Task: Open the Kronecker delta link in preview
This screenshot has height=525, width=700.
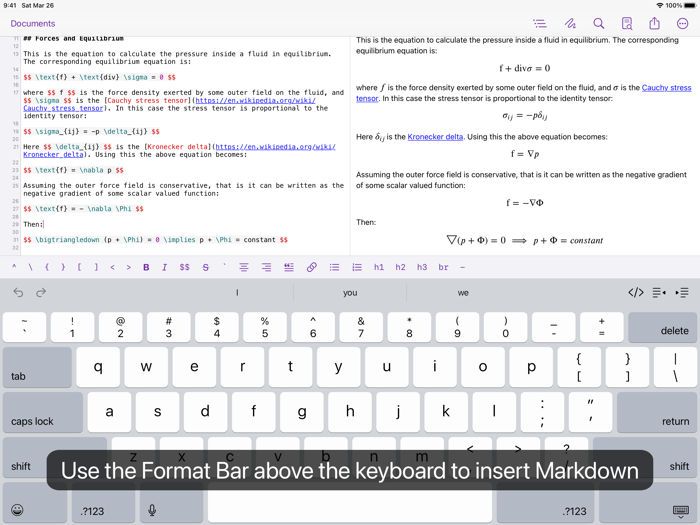Action: (x=435, y=137)
